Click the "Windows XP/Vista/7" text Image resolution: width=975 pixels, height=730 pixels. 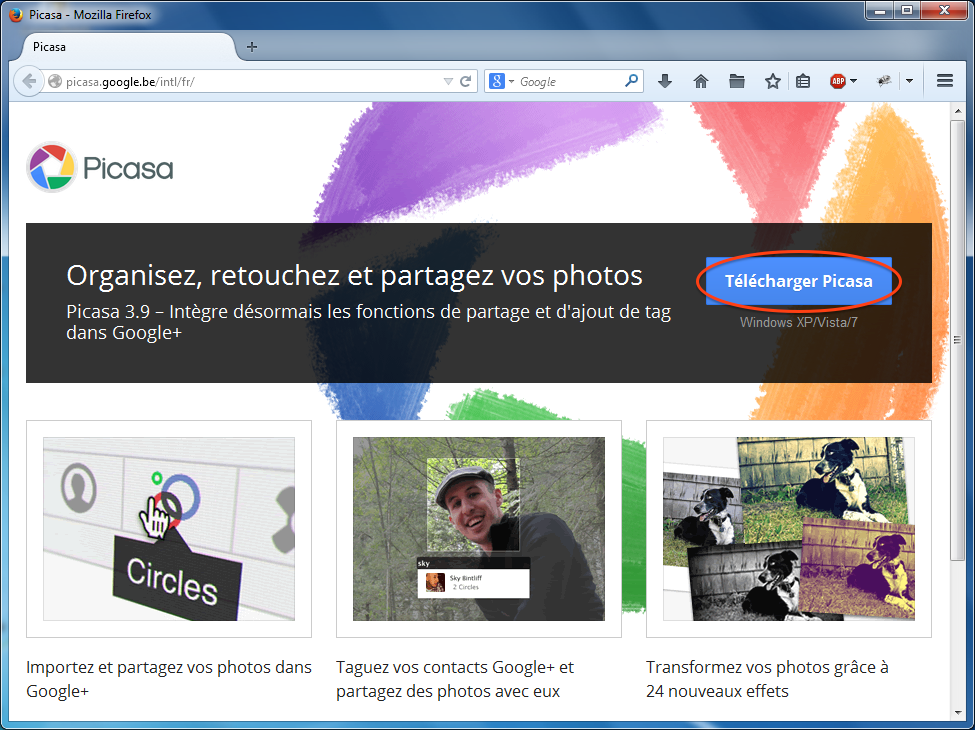pos(798,322)
